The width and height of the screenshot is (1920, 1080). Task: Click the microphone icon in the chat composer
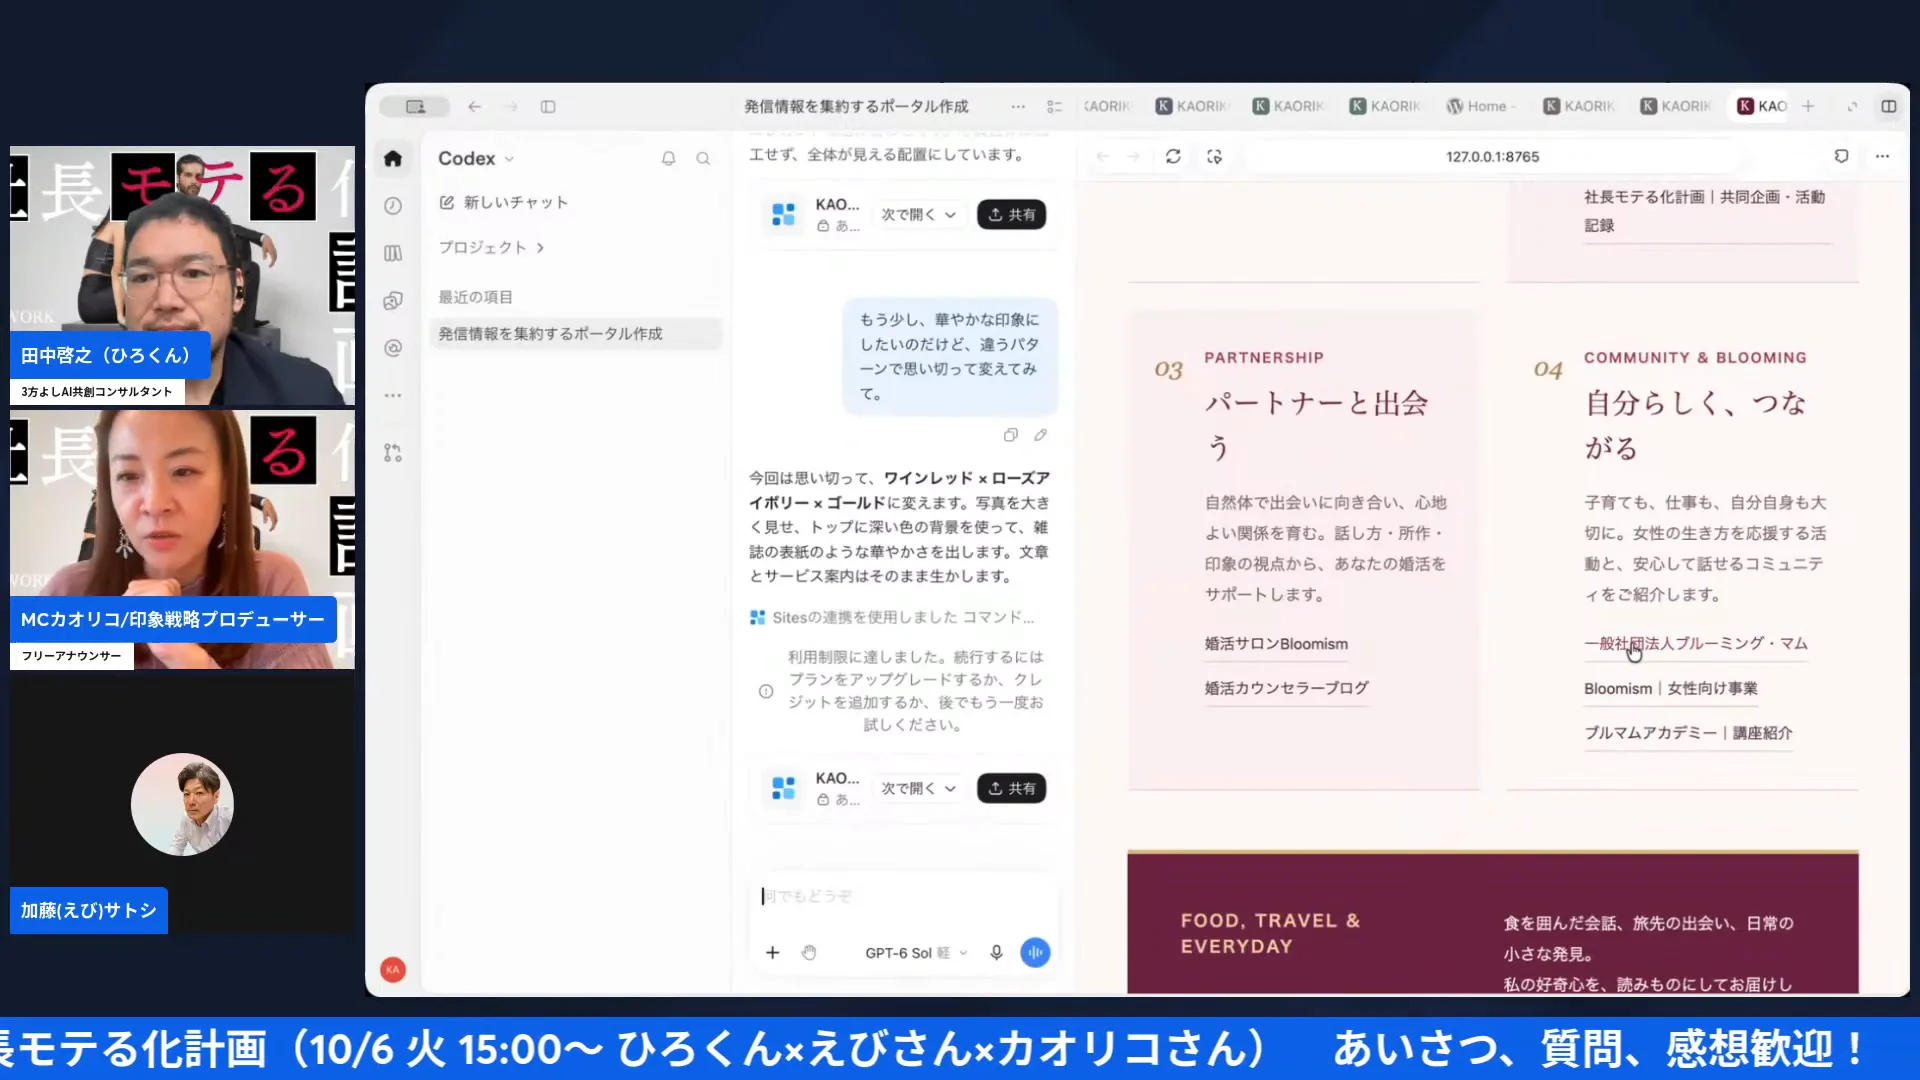pyautogui.click(x=996, y=953)
